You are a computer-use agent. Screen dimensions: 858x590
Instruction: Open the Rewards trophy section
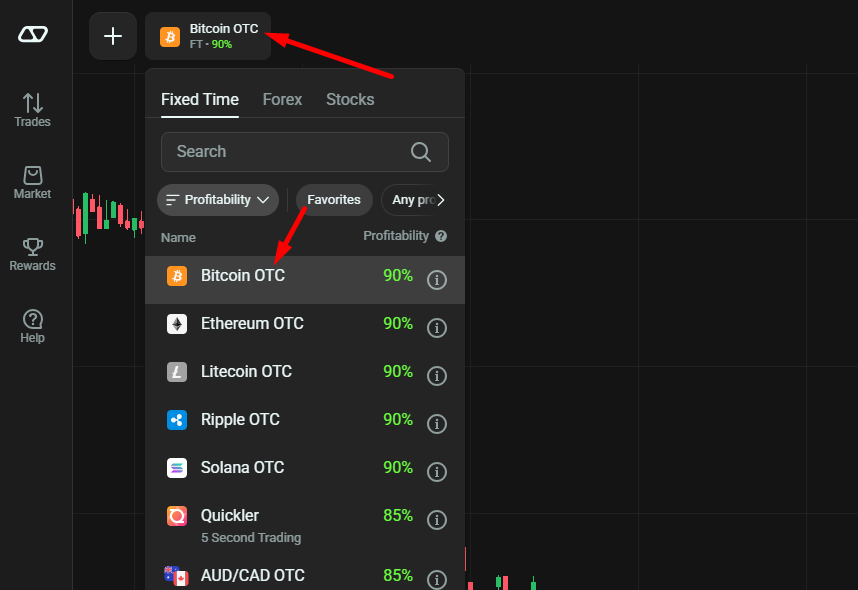pos(32,254)
